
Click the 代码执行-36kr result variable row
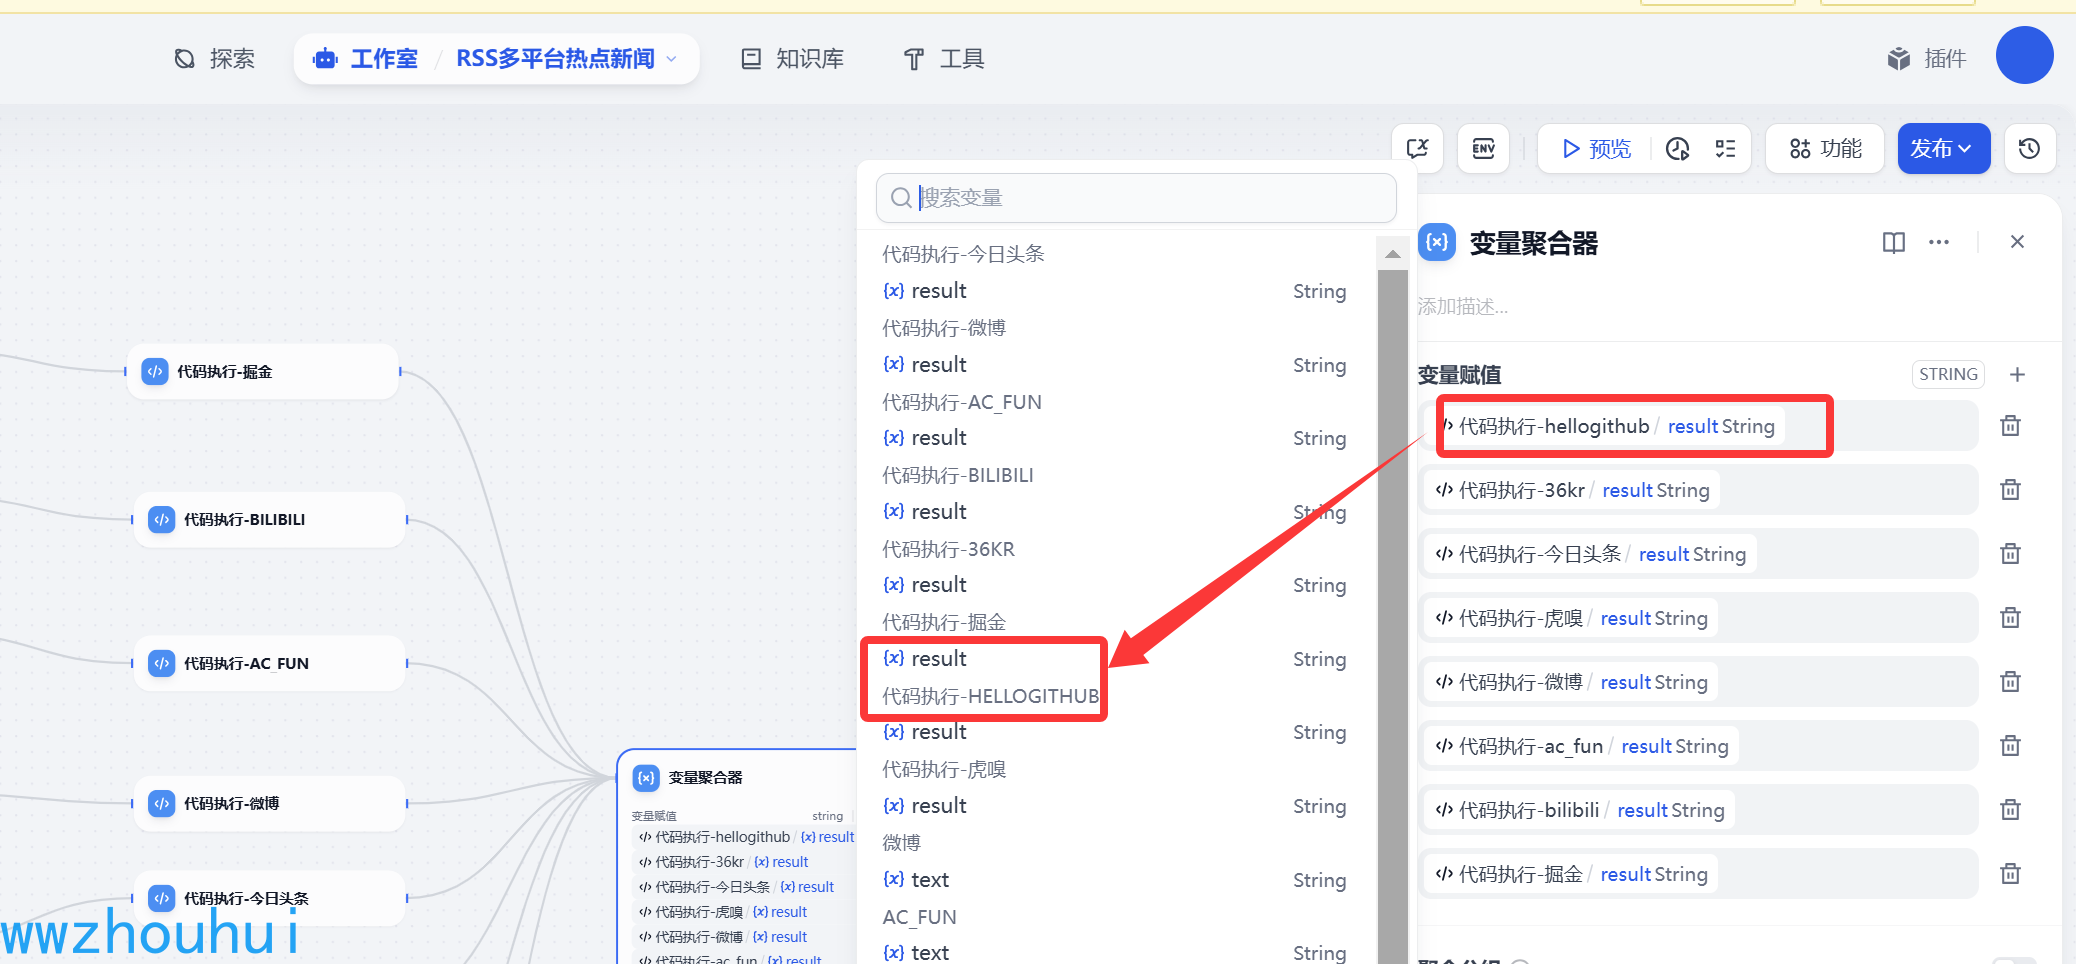1698,490
